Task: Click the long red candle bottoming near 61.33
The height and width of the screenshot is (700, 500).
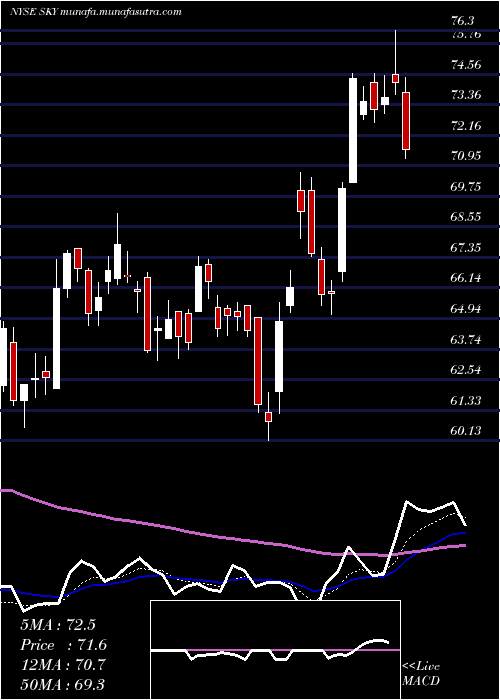Action: 258,361
